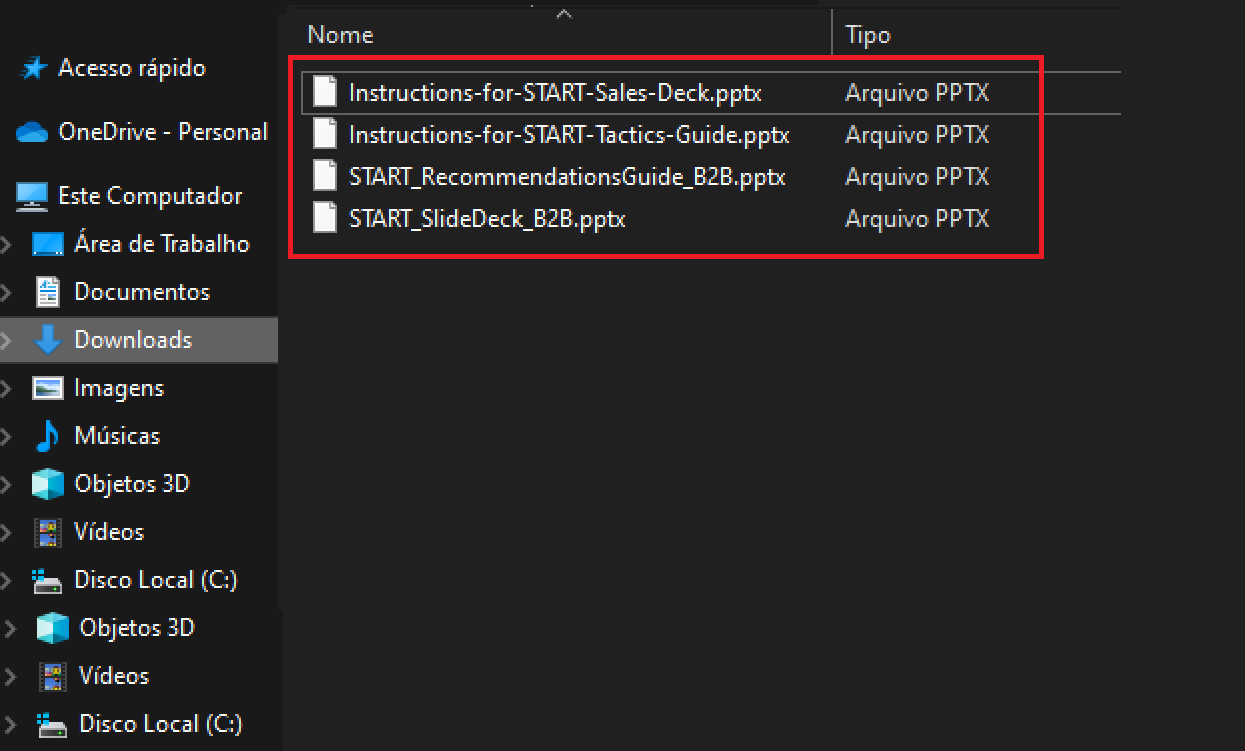Click the Área de Trabalho desktop icon
This screenshot has height=751, width=1245.
(x=47, y=244)
